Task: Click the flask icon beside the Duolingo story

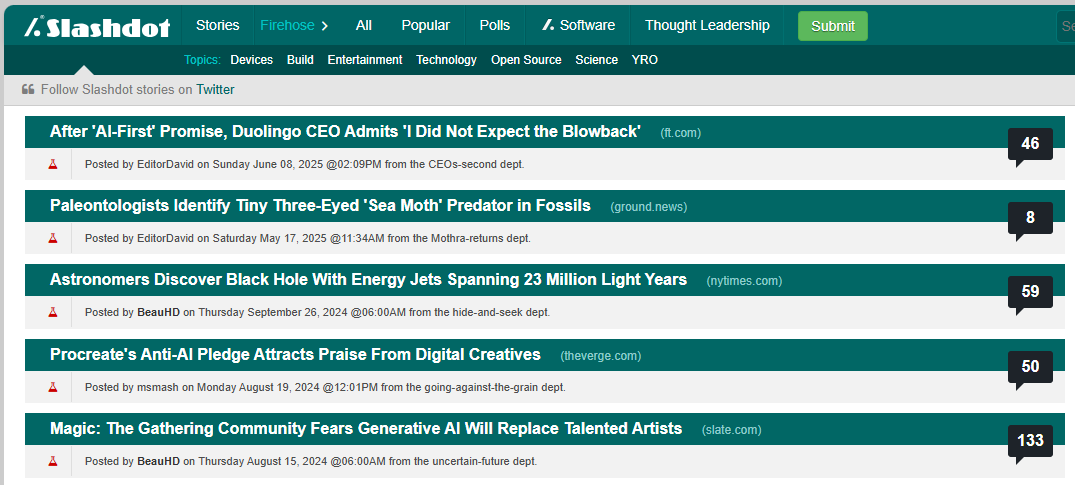Action: pyautogui.click(x=53, y=164)
